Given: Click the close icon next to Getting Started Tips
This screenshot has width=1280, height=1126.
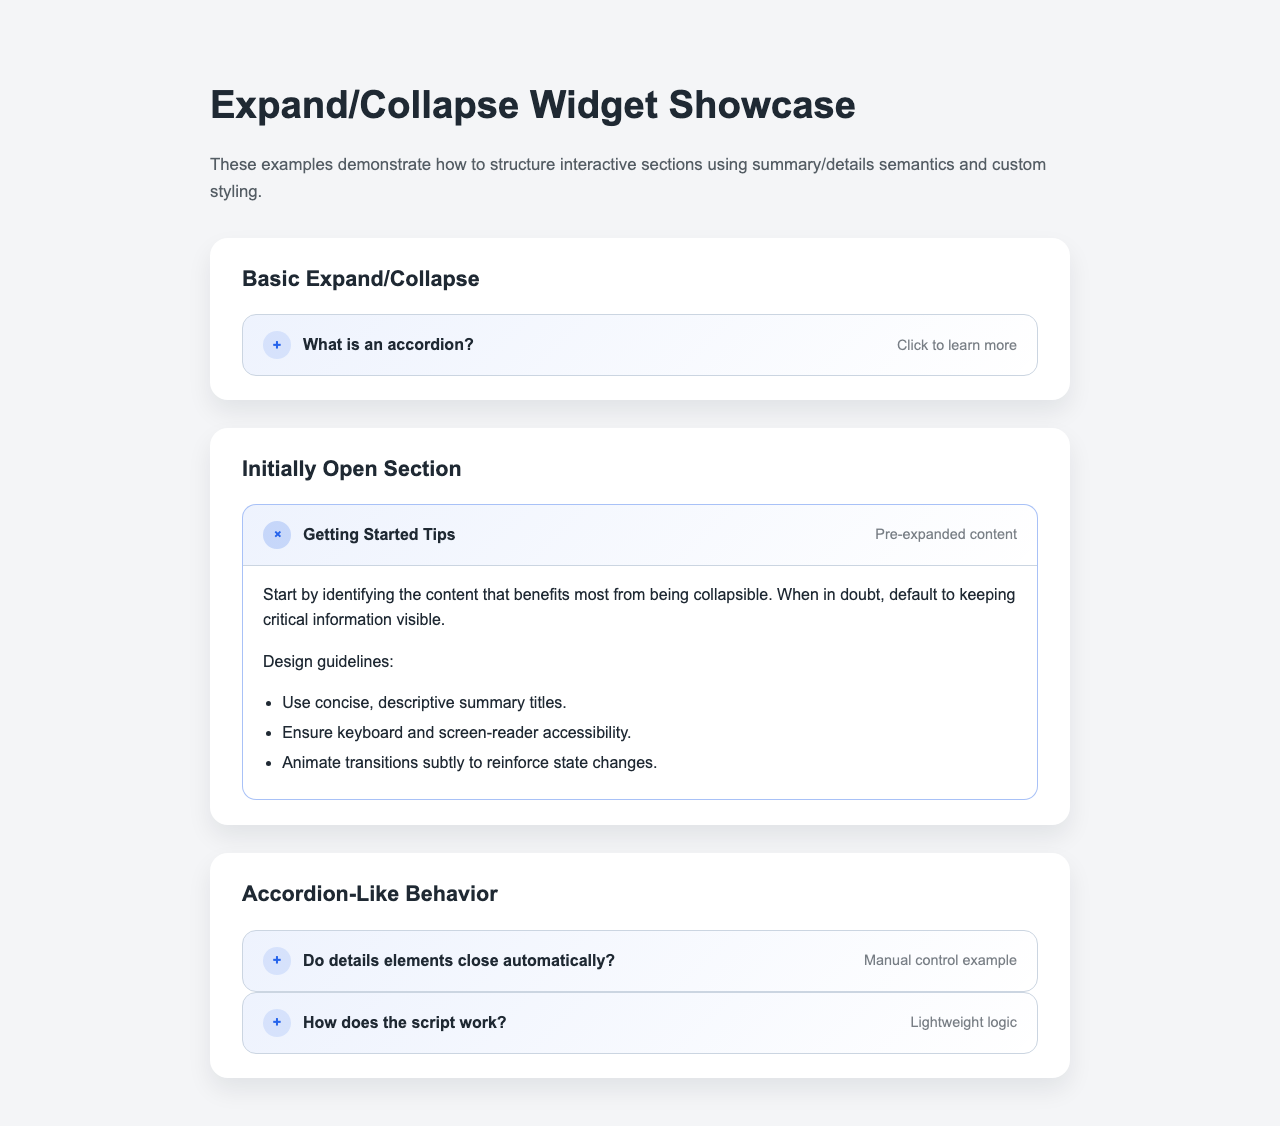Looking at the screenshot, I should (277, 535).
